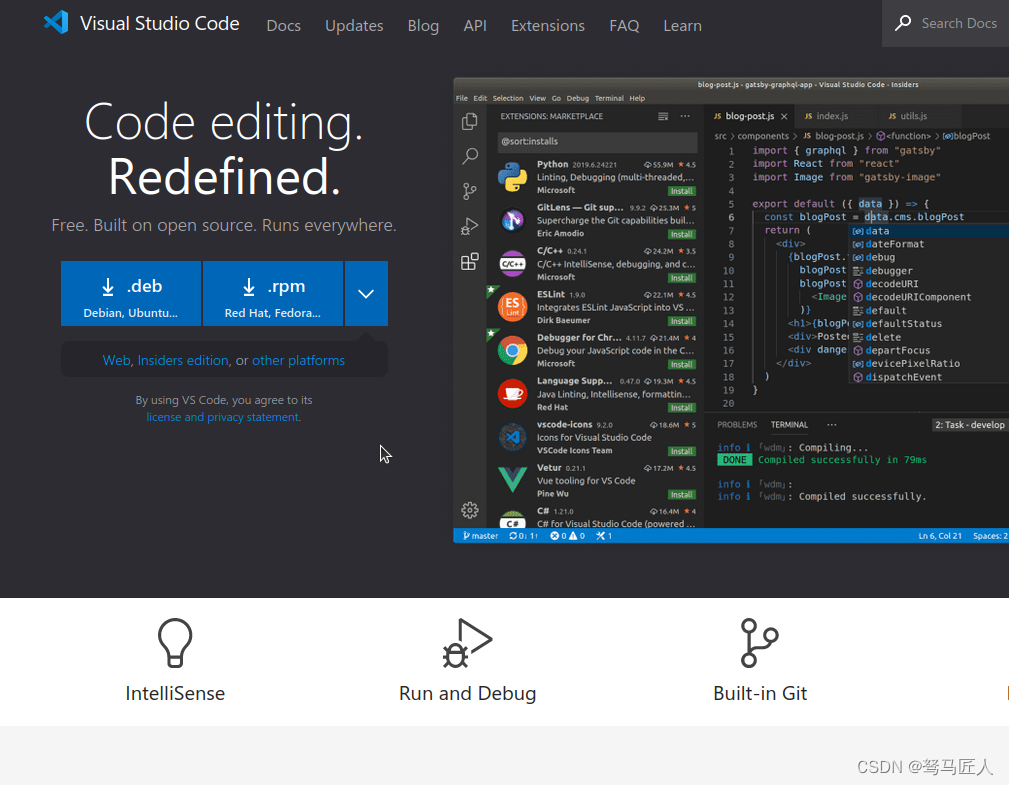Image resolution: width=1009 pixels, height=785 pixels.
Task: Open the Built-in Git feature heading
Action: (x=760, y=694)
